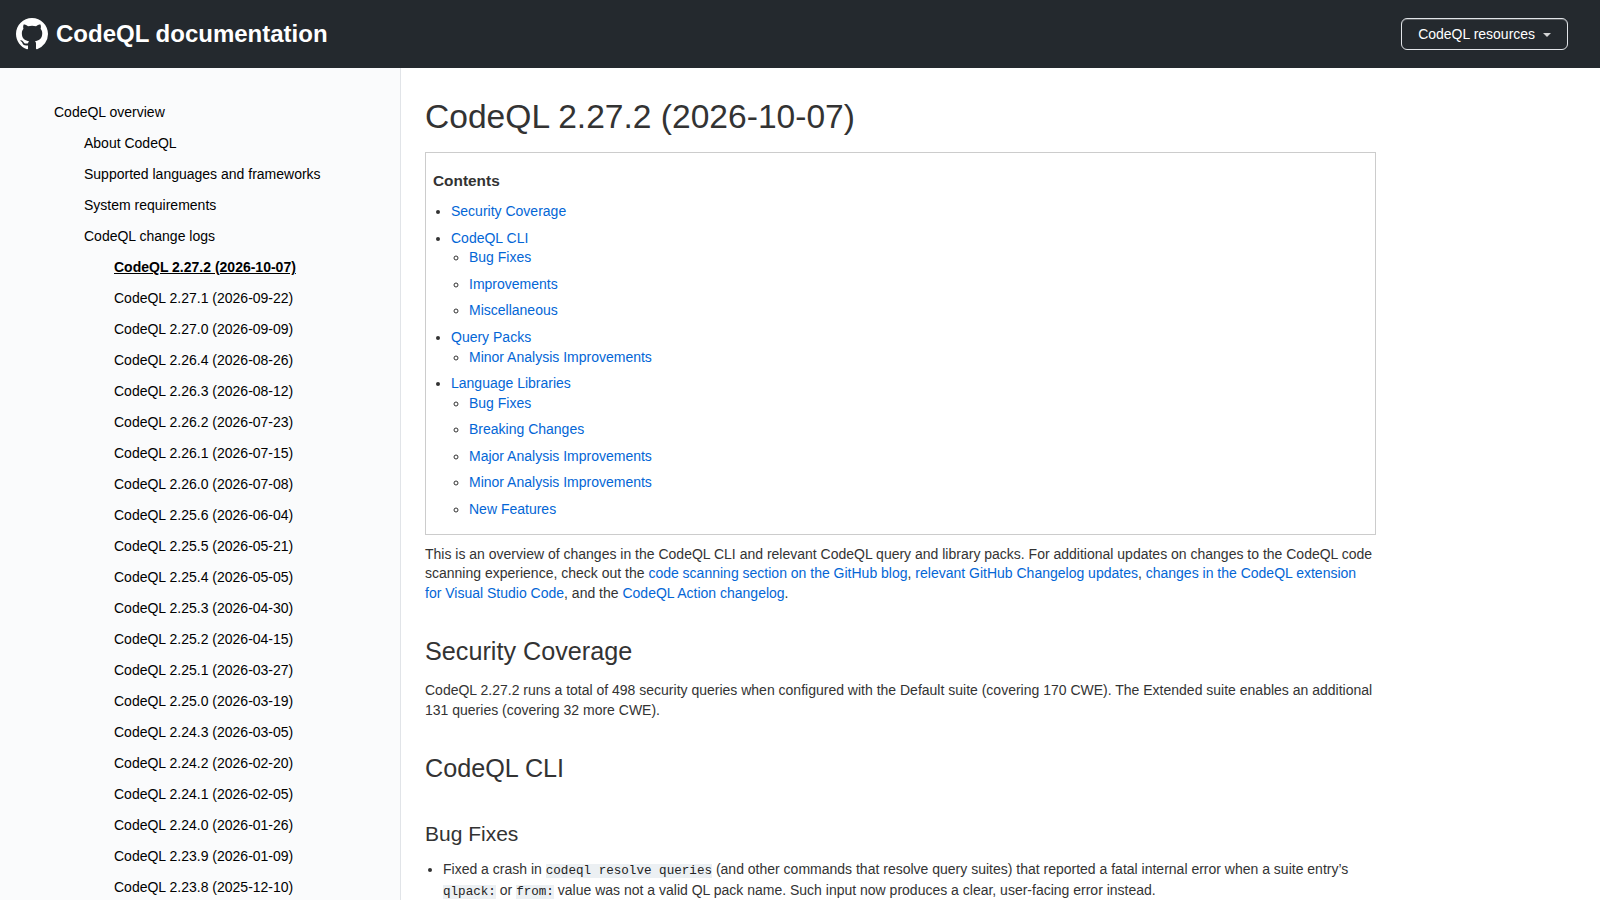Jump to New Features in contents
Screen dimensions: 1600x900
[x=512, y=509]
